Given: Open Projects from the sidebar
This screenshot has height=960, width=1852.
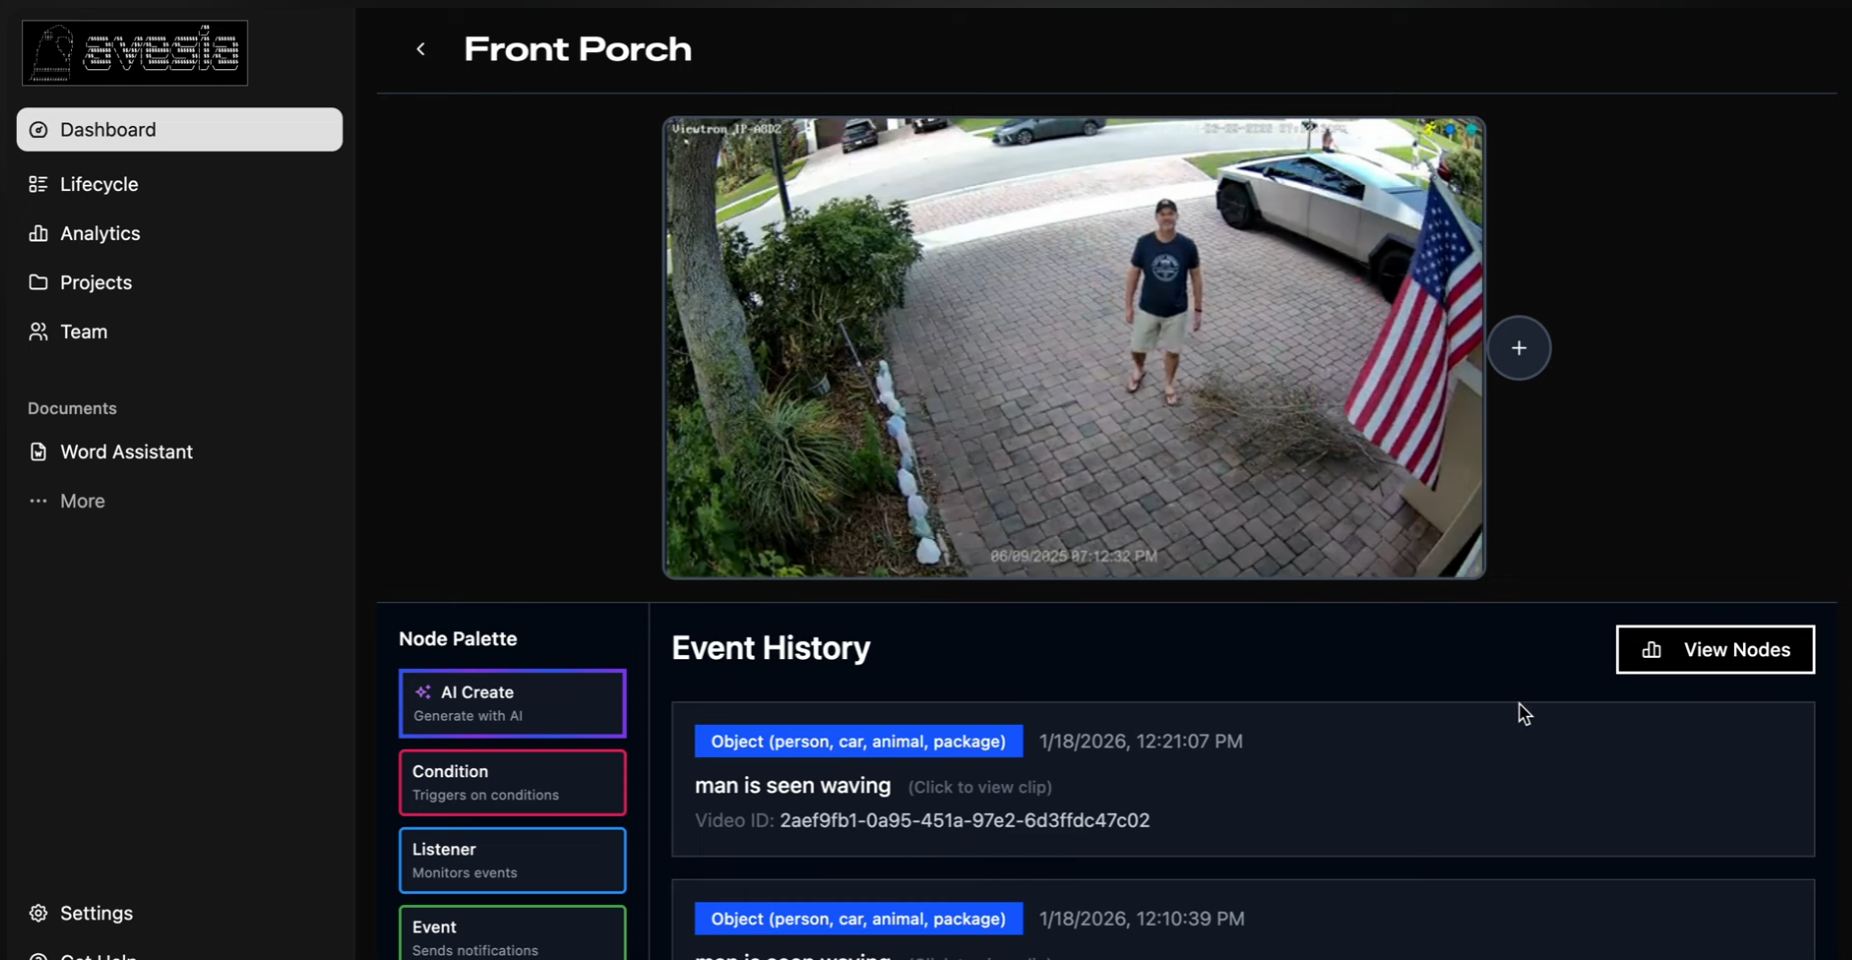Looking at the screenshot, I should tap(95, 282).
